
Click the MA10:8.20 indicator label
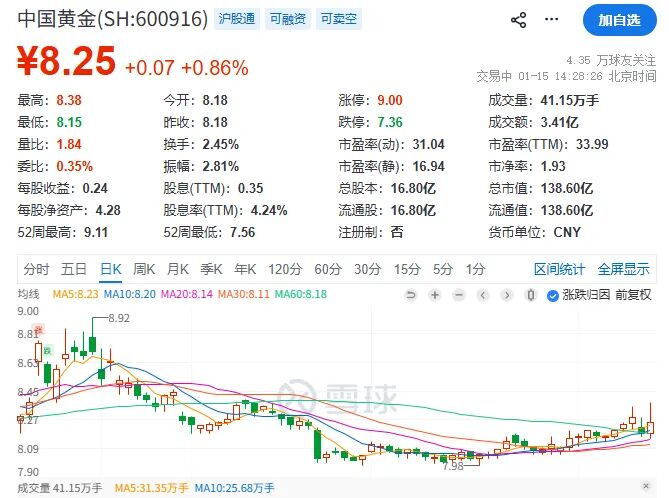[x=130, y=294]
